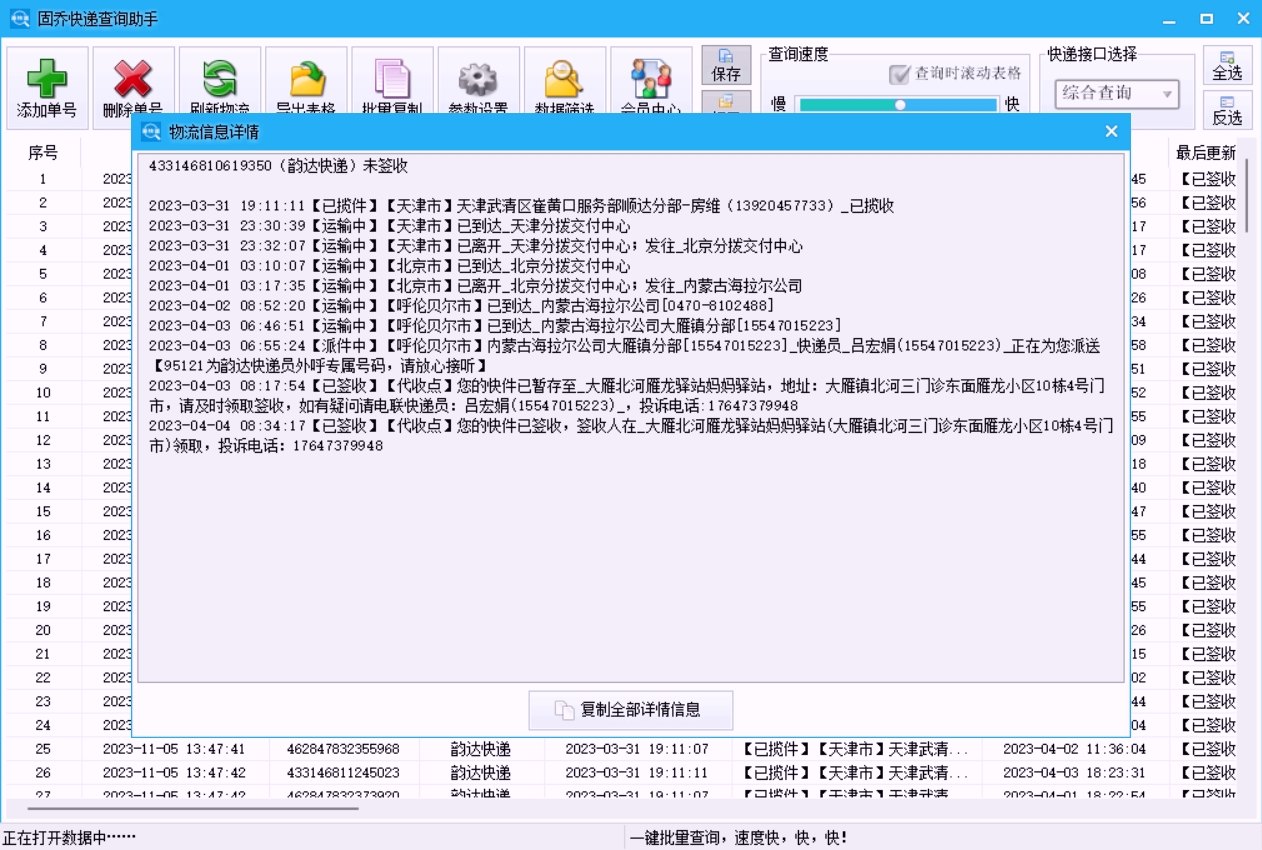Click the horizontal scrollbar at the bottom
1262x850 pixels.
tap(192, 808)
